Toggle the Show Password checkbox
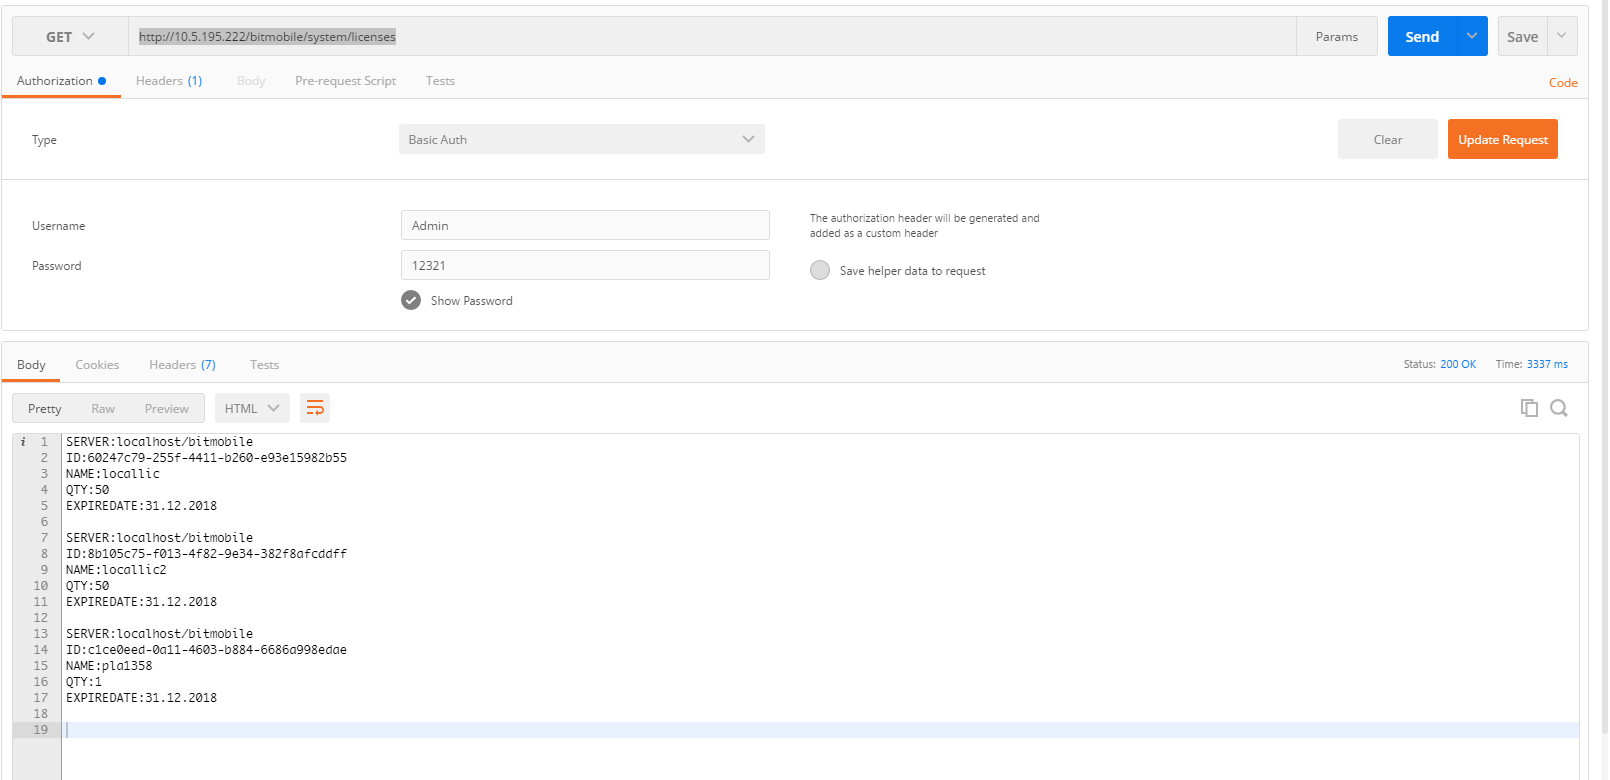This screenshot has width=1610, height=780. (411, 300)
